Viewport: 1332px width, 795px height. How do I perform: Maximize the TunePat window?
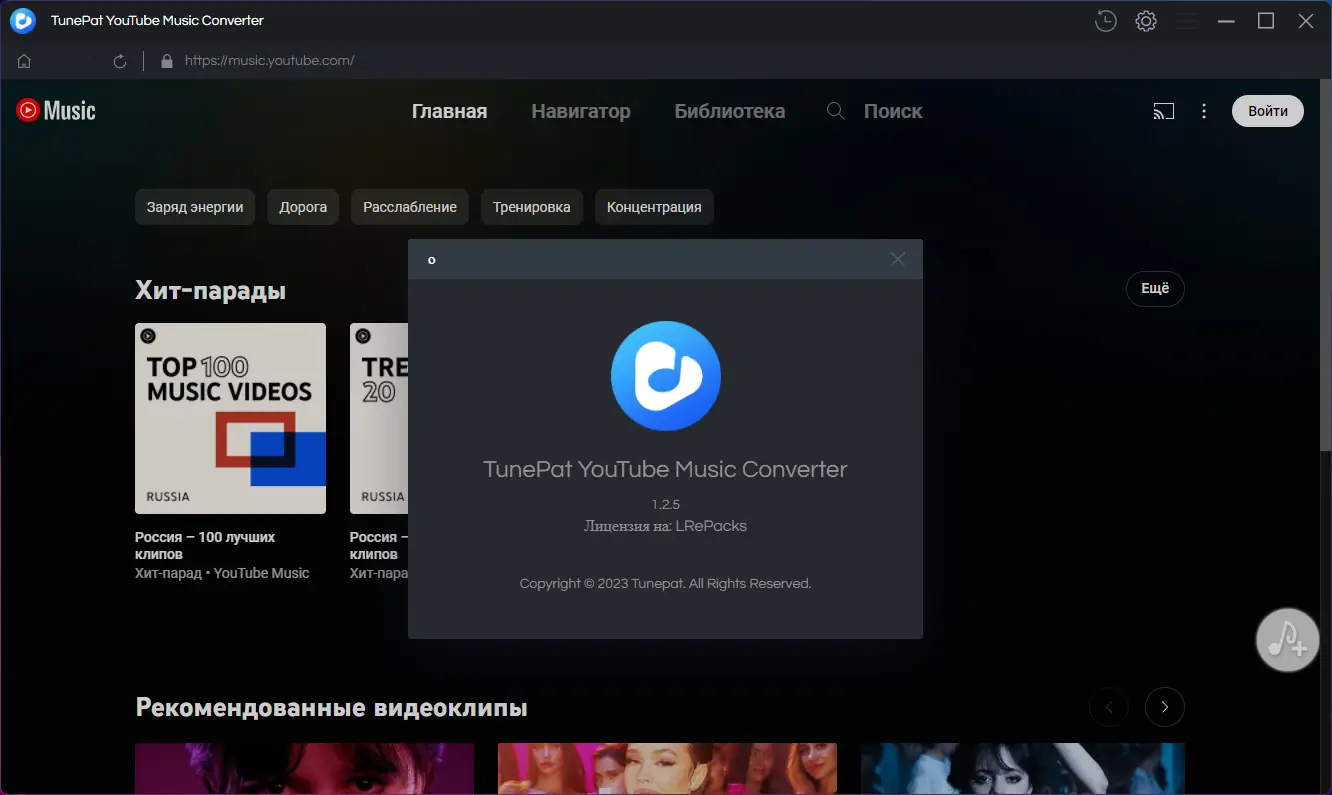click(x=1266, y=21)
